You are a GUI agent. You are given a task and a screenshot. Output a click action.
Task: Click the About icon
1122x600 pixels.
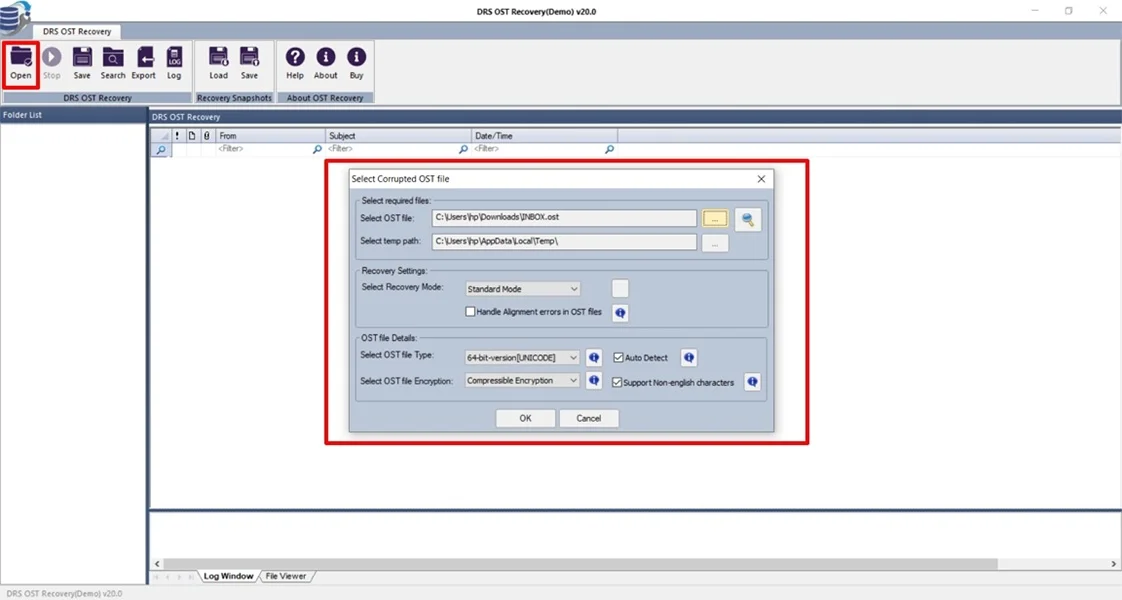[326, 64]
